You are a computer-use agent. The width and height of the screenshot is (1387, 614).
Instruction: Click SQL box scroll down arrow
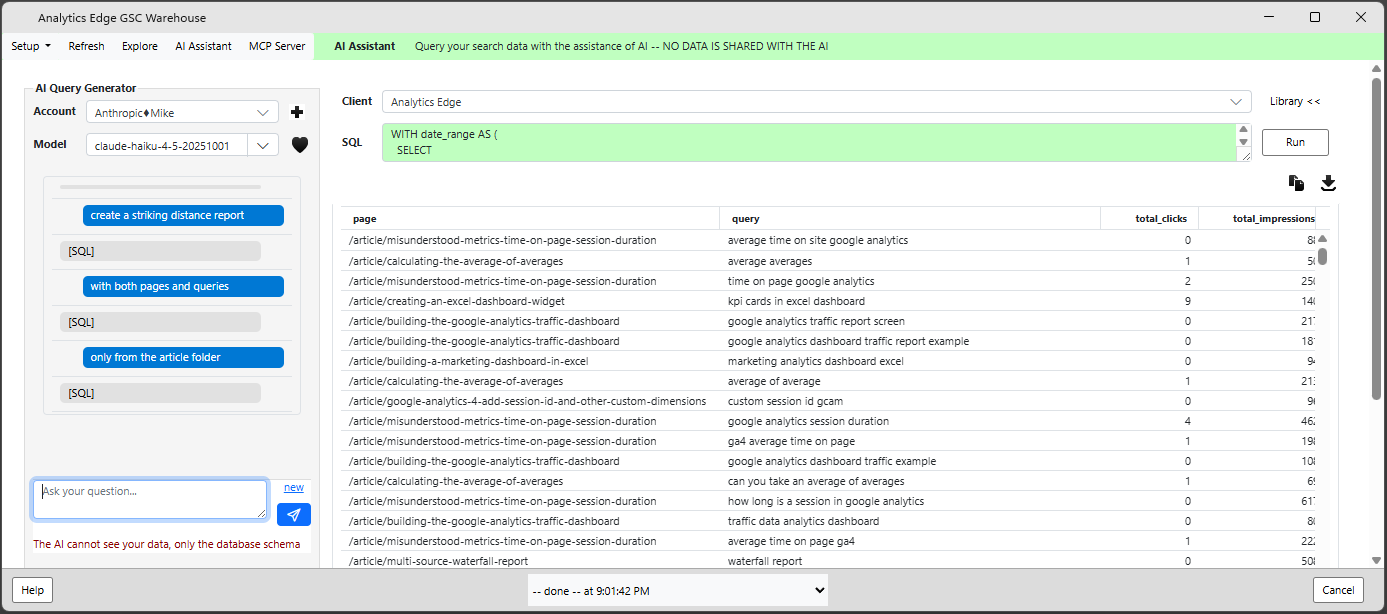pyautogui.click(x=1244, y=142)
